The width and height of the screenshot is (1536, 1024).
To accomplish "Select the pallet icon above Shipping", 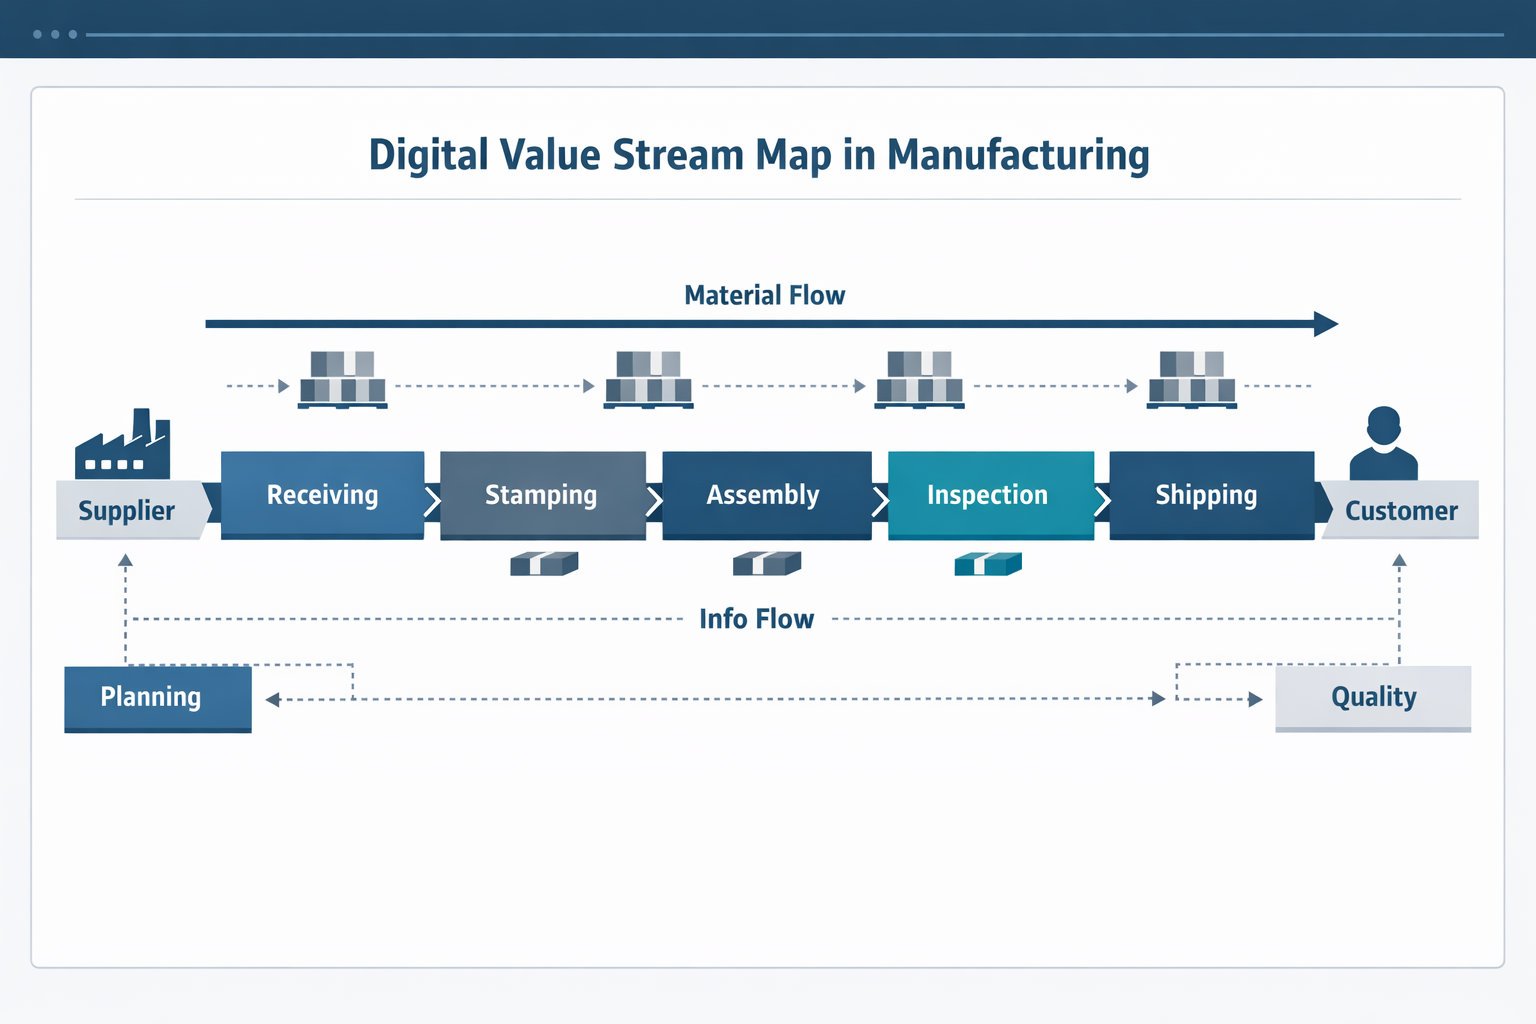I will tap(1192, 380).
